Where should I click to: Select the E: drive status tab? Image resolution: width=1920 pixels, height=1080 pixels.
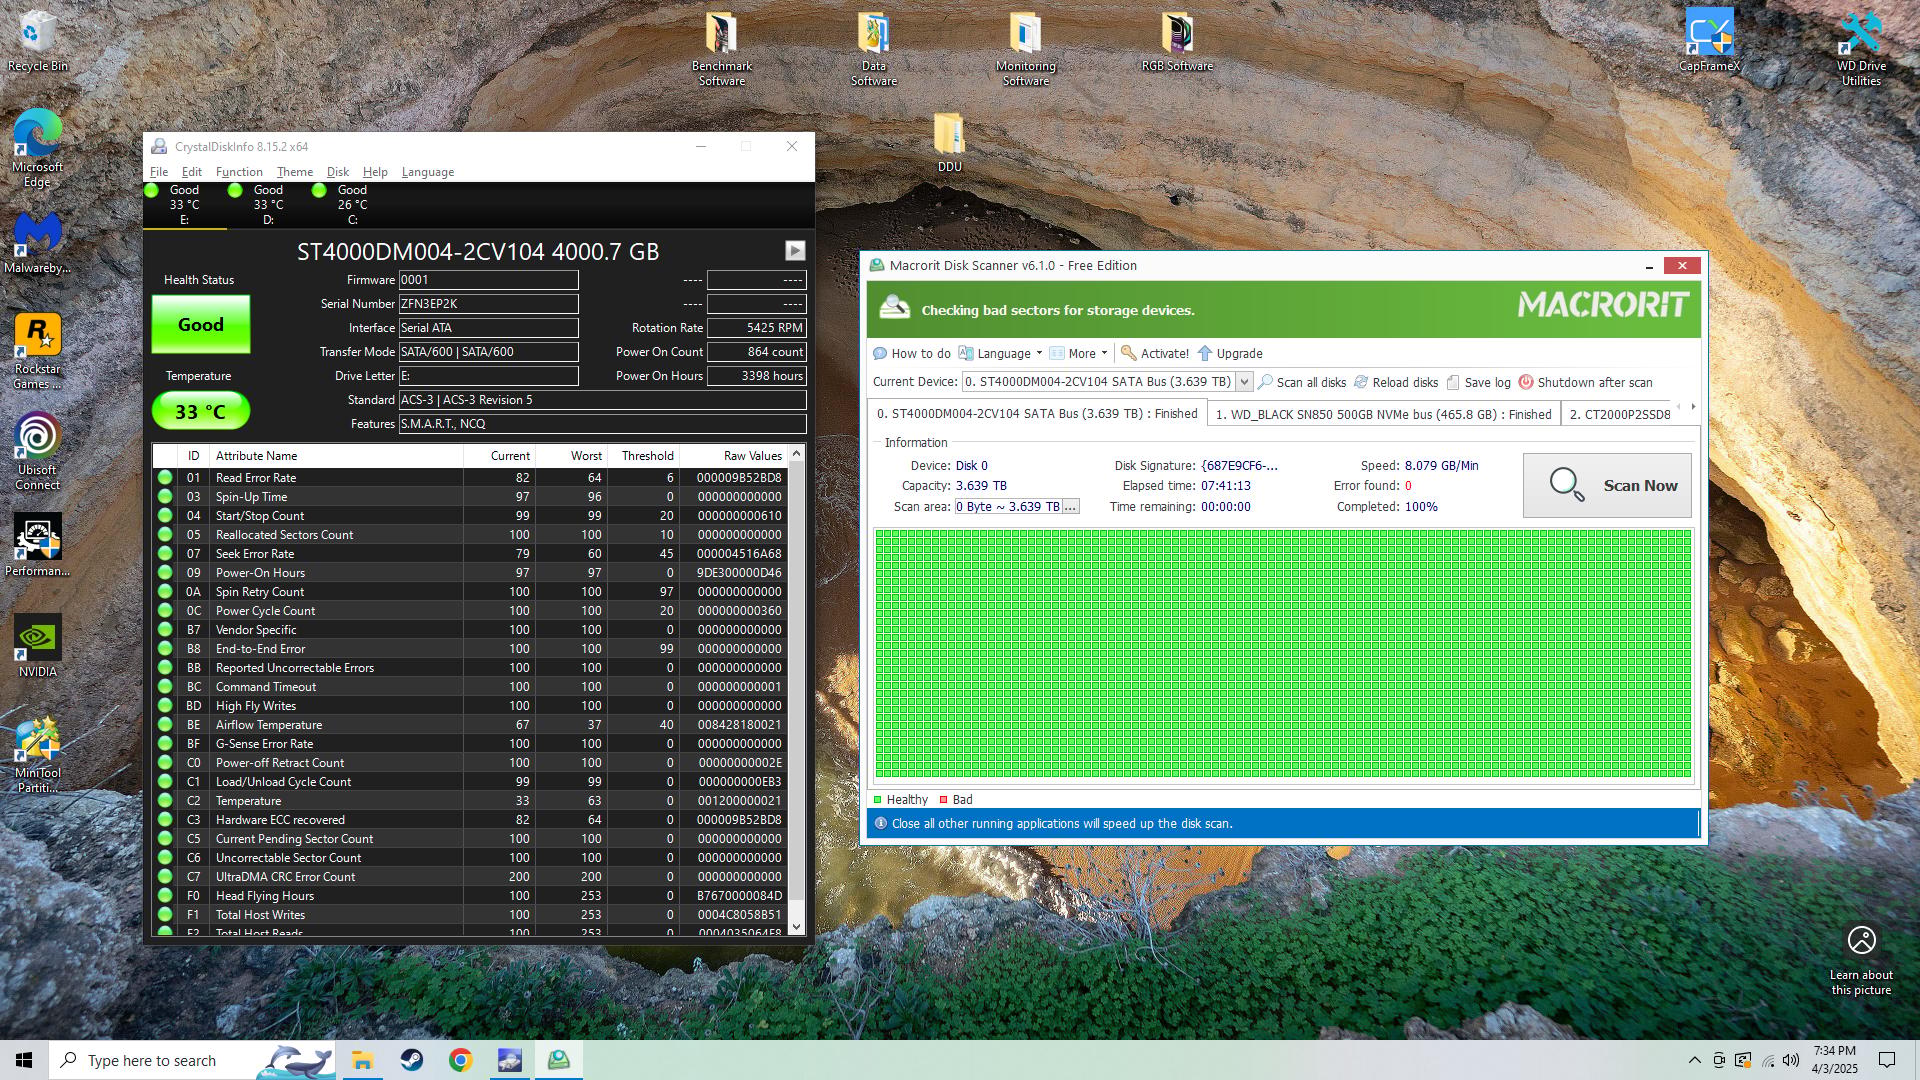(184, 205)
